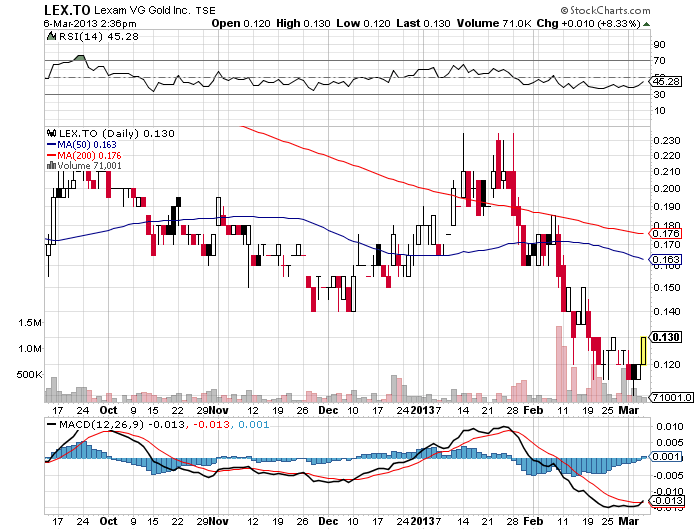Click the 0.150 price axis label
700x530 pixels.
(x=667, y=288)
